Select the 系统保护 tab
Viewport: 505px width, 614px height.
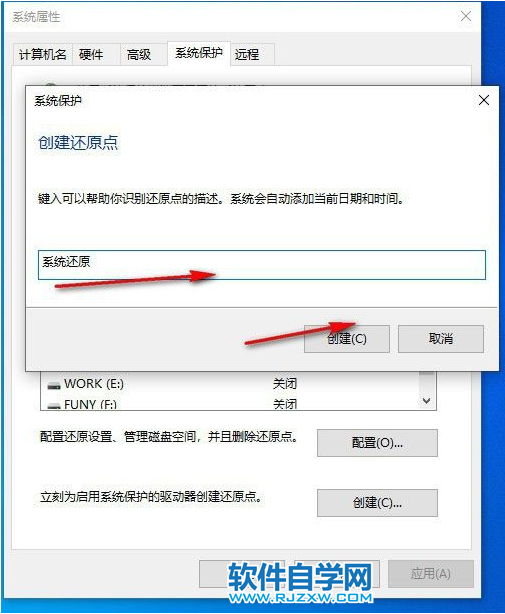tap(198, 53)
